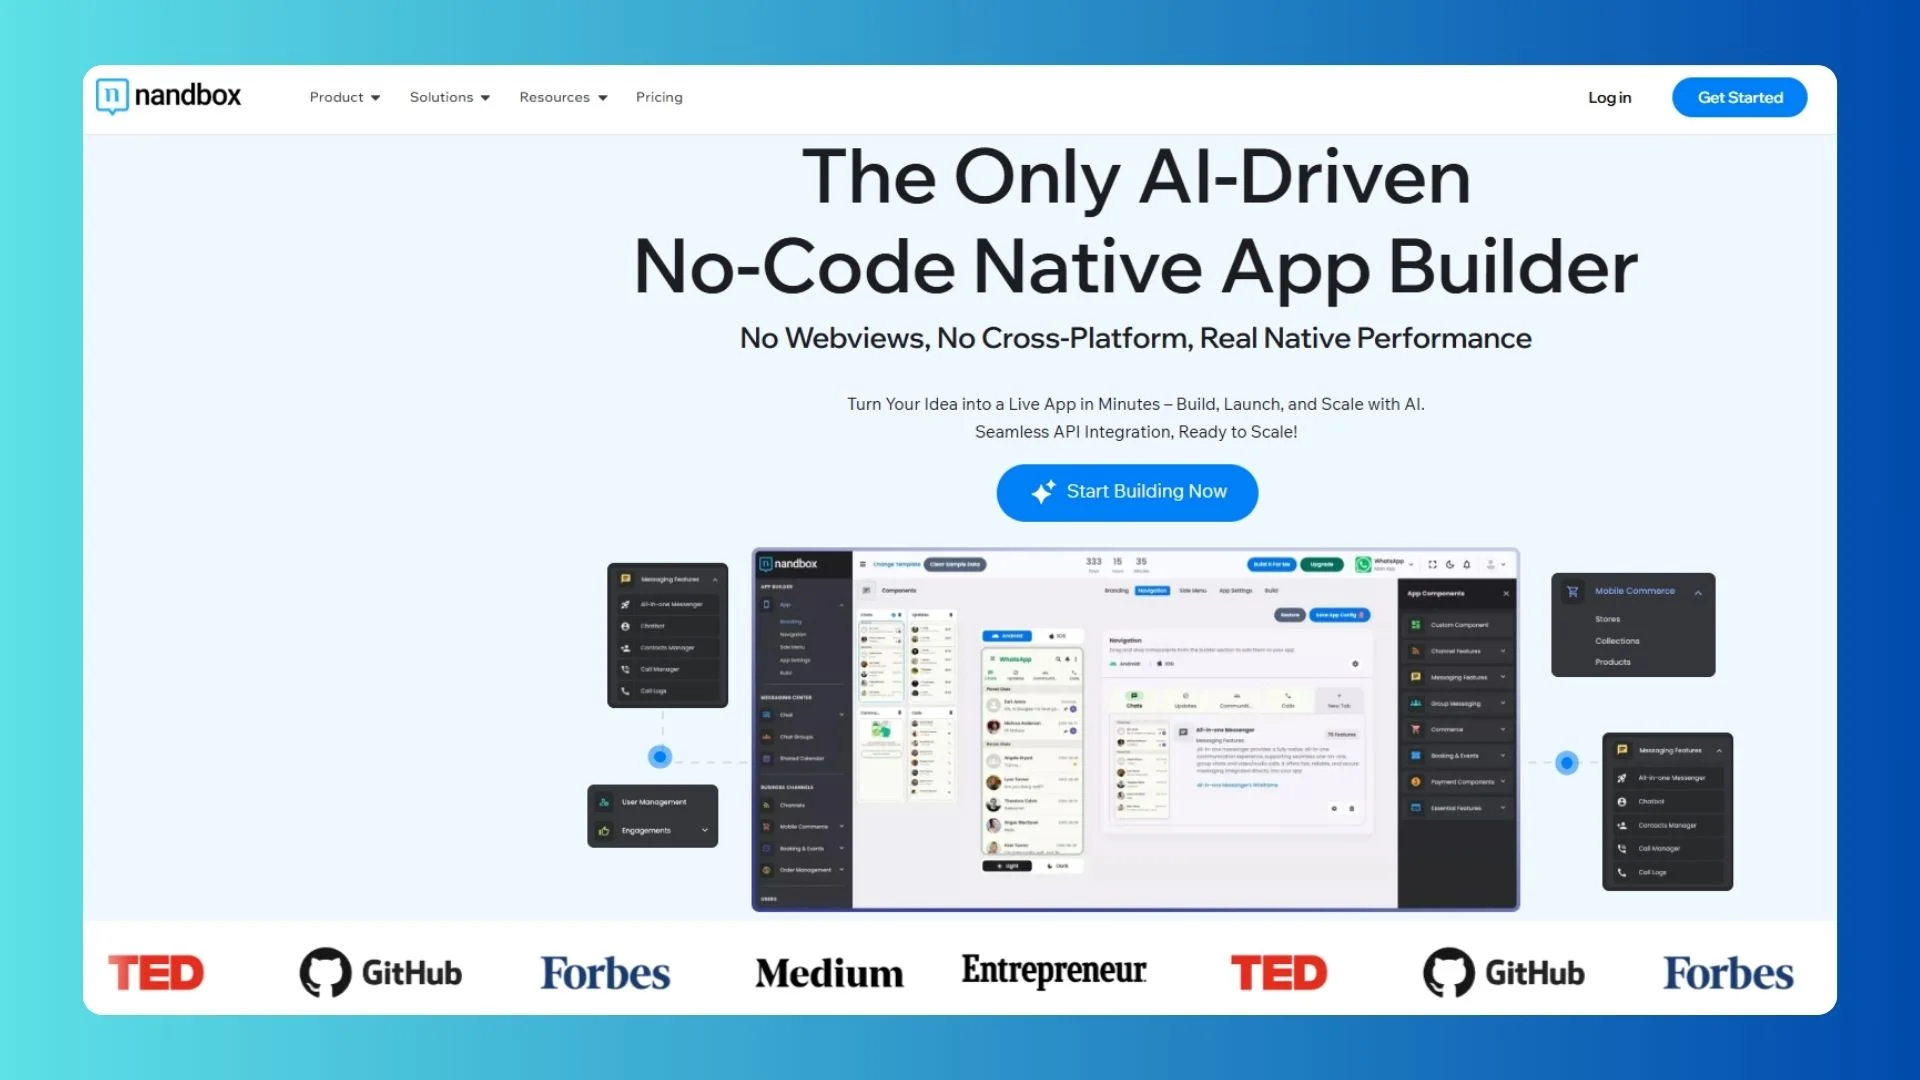Click the Start Building Now button
This screenshot has width=1920, height=1080.
[x=1127, y=492]
